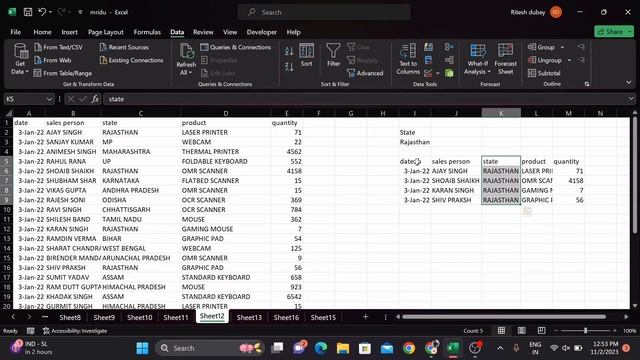Viewport: 640px width, 360px height.
Task: Import data From Text/CSV
Action: click(x=58, y=47)
